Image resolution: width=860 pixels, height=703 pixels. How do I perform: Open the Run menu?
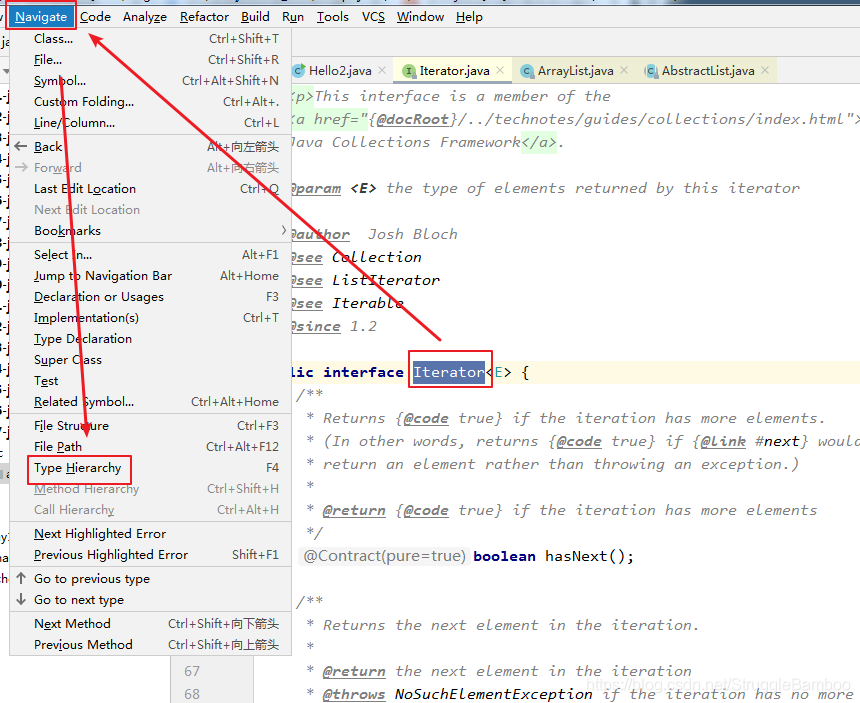(x=293, y=17)
